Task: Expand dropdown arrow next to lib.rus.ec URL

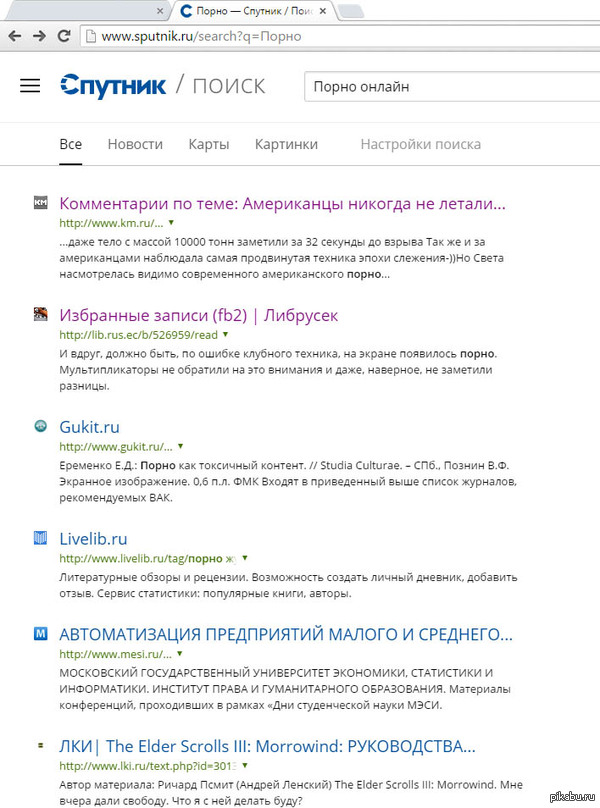Action: (225, 334)
